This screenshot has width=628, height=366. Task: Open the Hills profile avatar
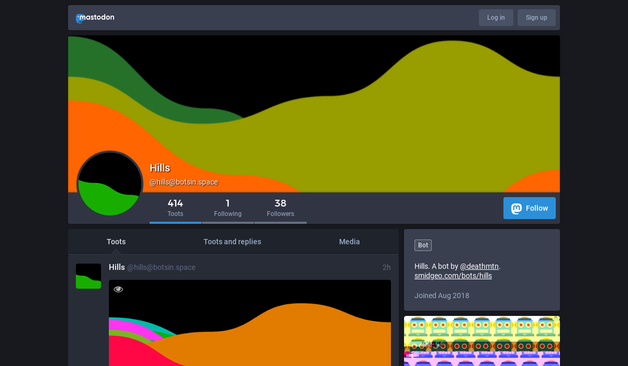(110, 184)
